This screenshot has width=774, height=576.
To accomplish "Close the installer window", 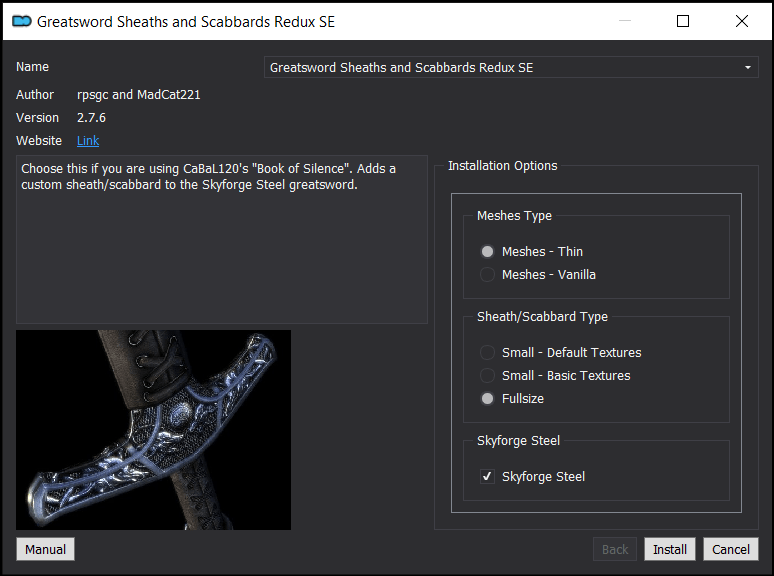I will coord(741,21).
